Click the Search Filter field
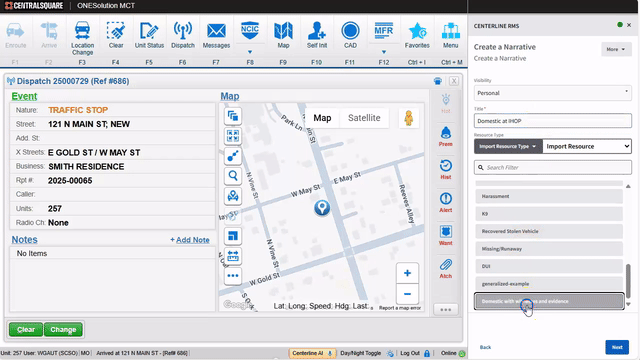Screen dimensions: 640x360 553,167
